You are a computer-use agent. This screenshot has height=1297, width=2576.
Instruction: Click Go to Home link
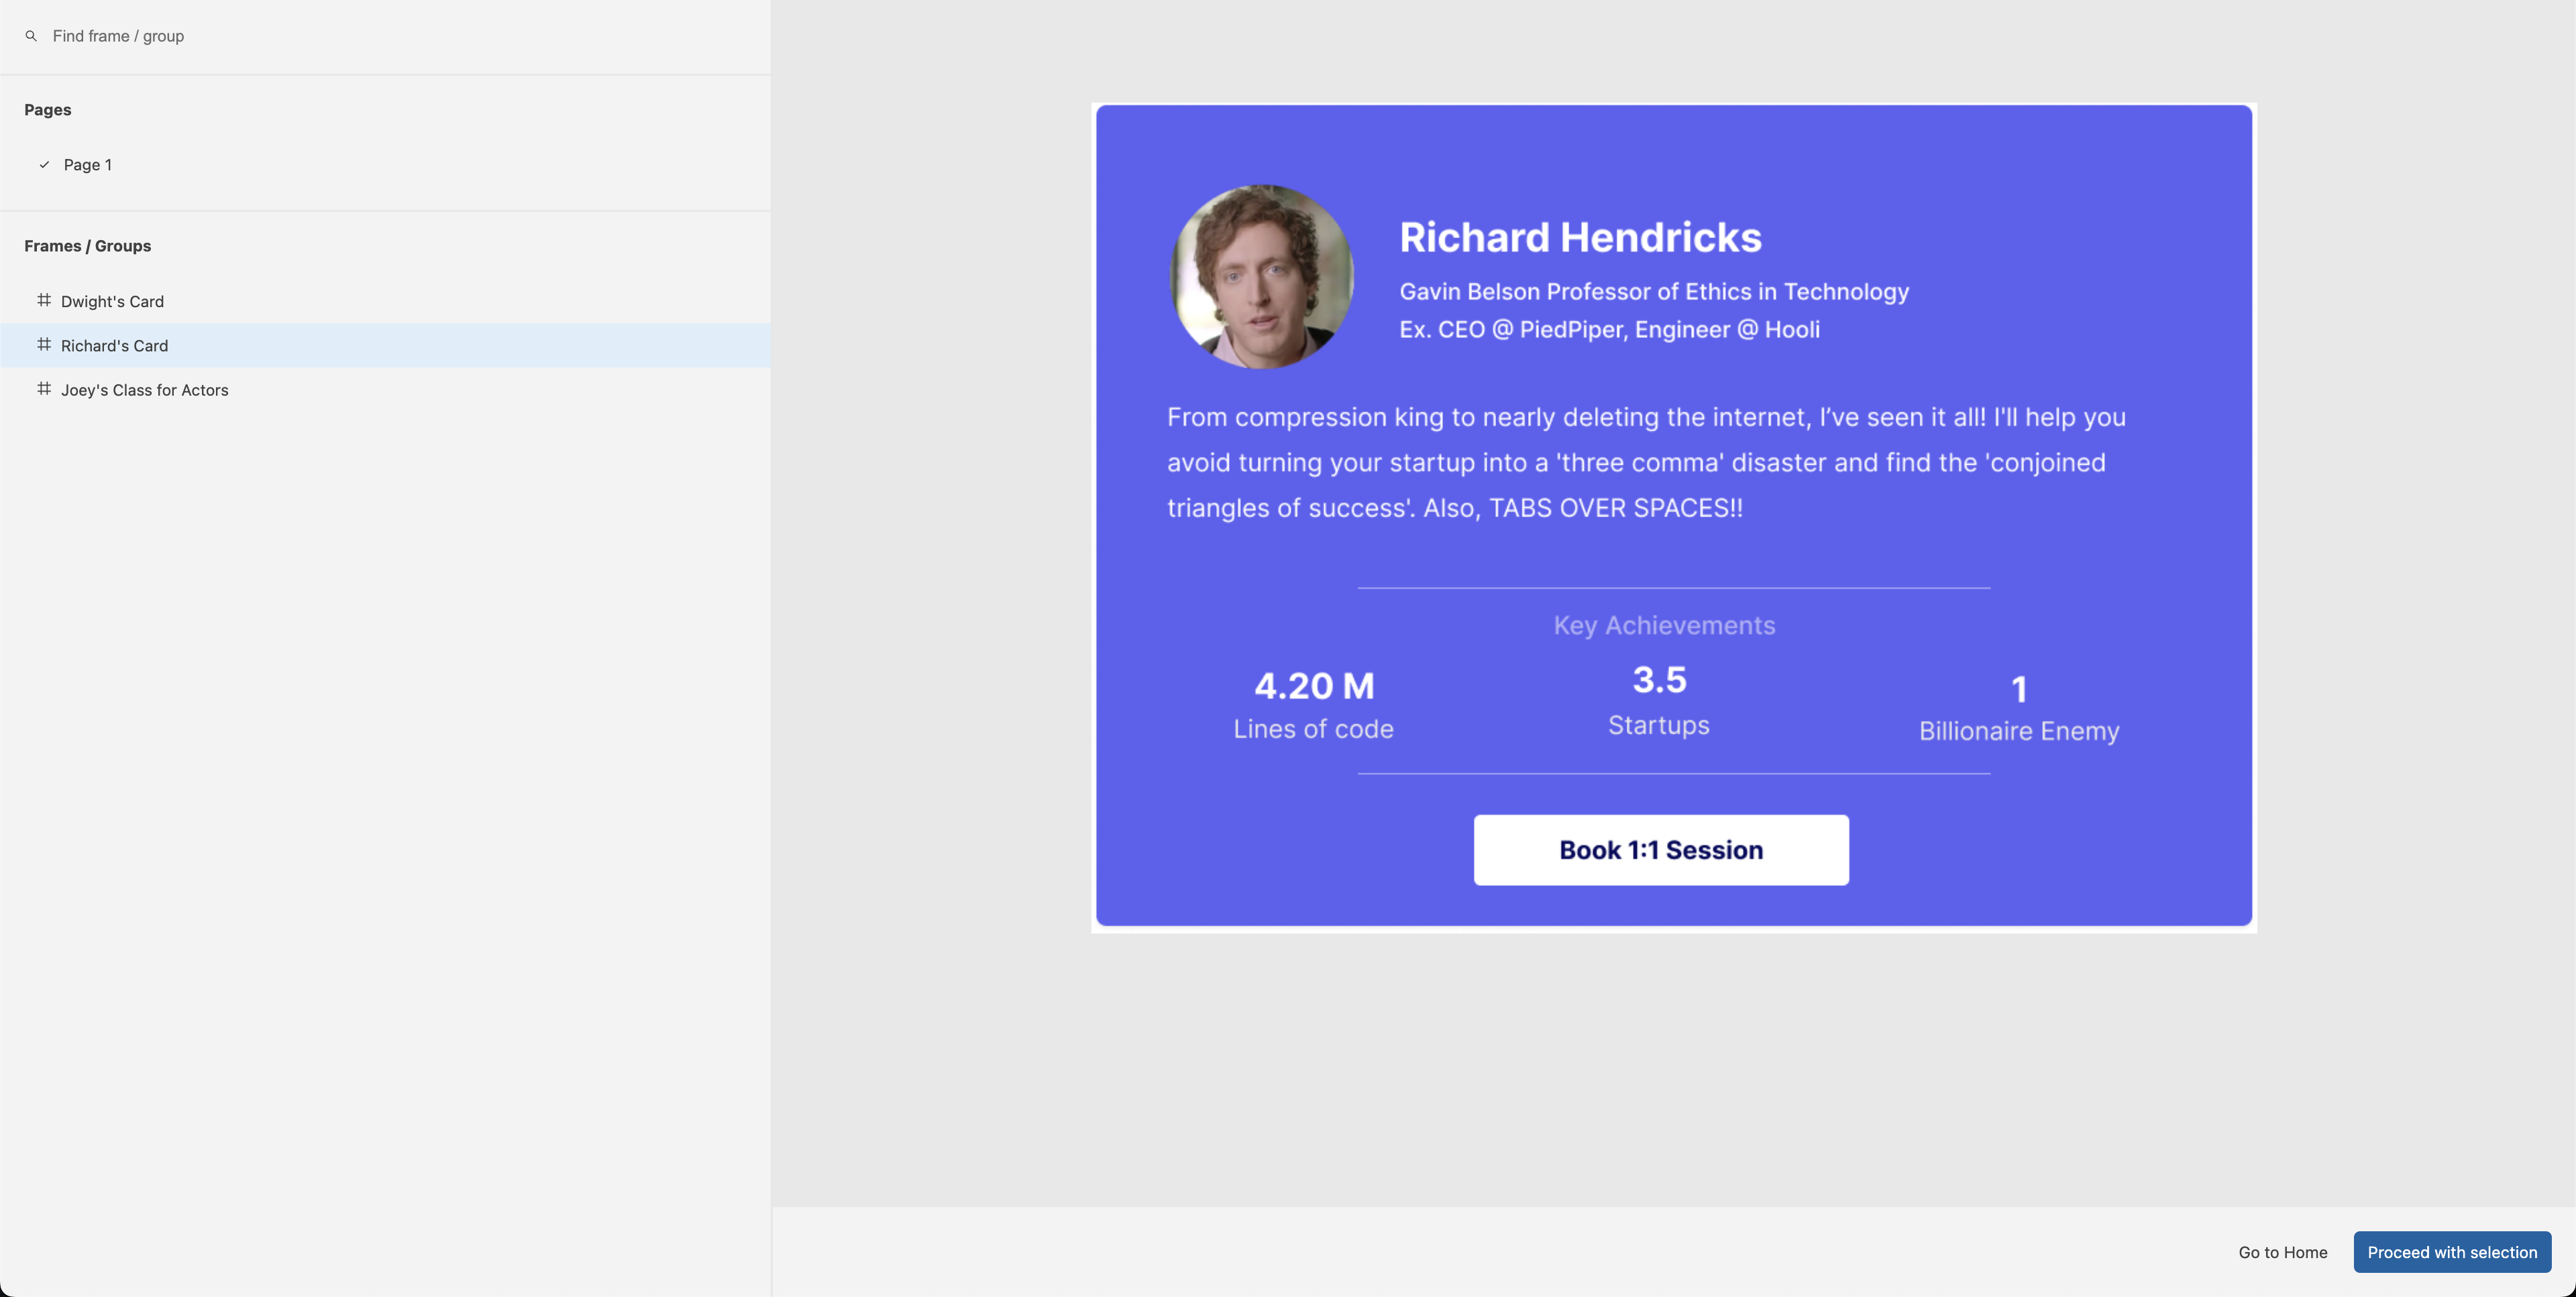click(2282, 1252)
